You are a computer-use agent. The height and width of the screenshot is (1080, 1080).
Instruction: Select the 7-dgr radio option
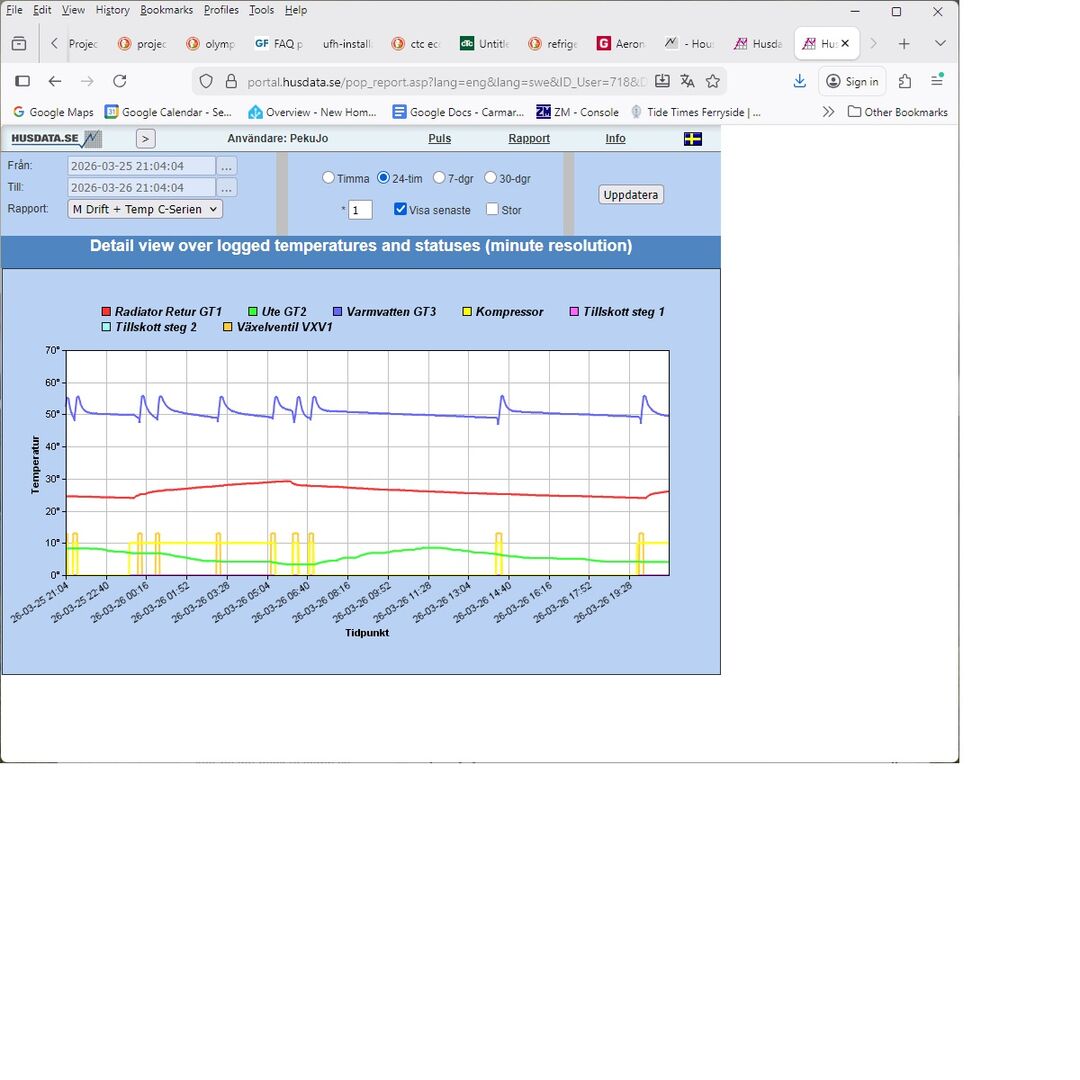click(x=439, y=178)
